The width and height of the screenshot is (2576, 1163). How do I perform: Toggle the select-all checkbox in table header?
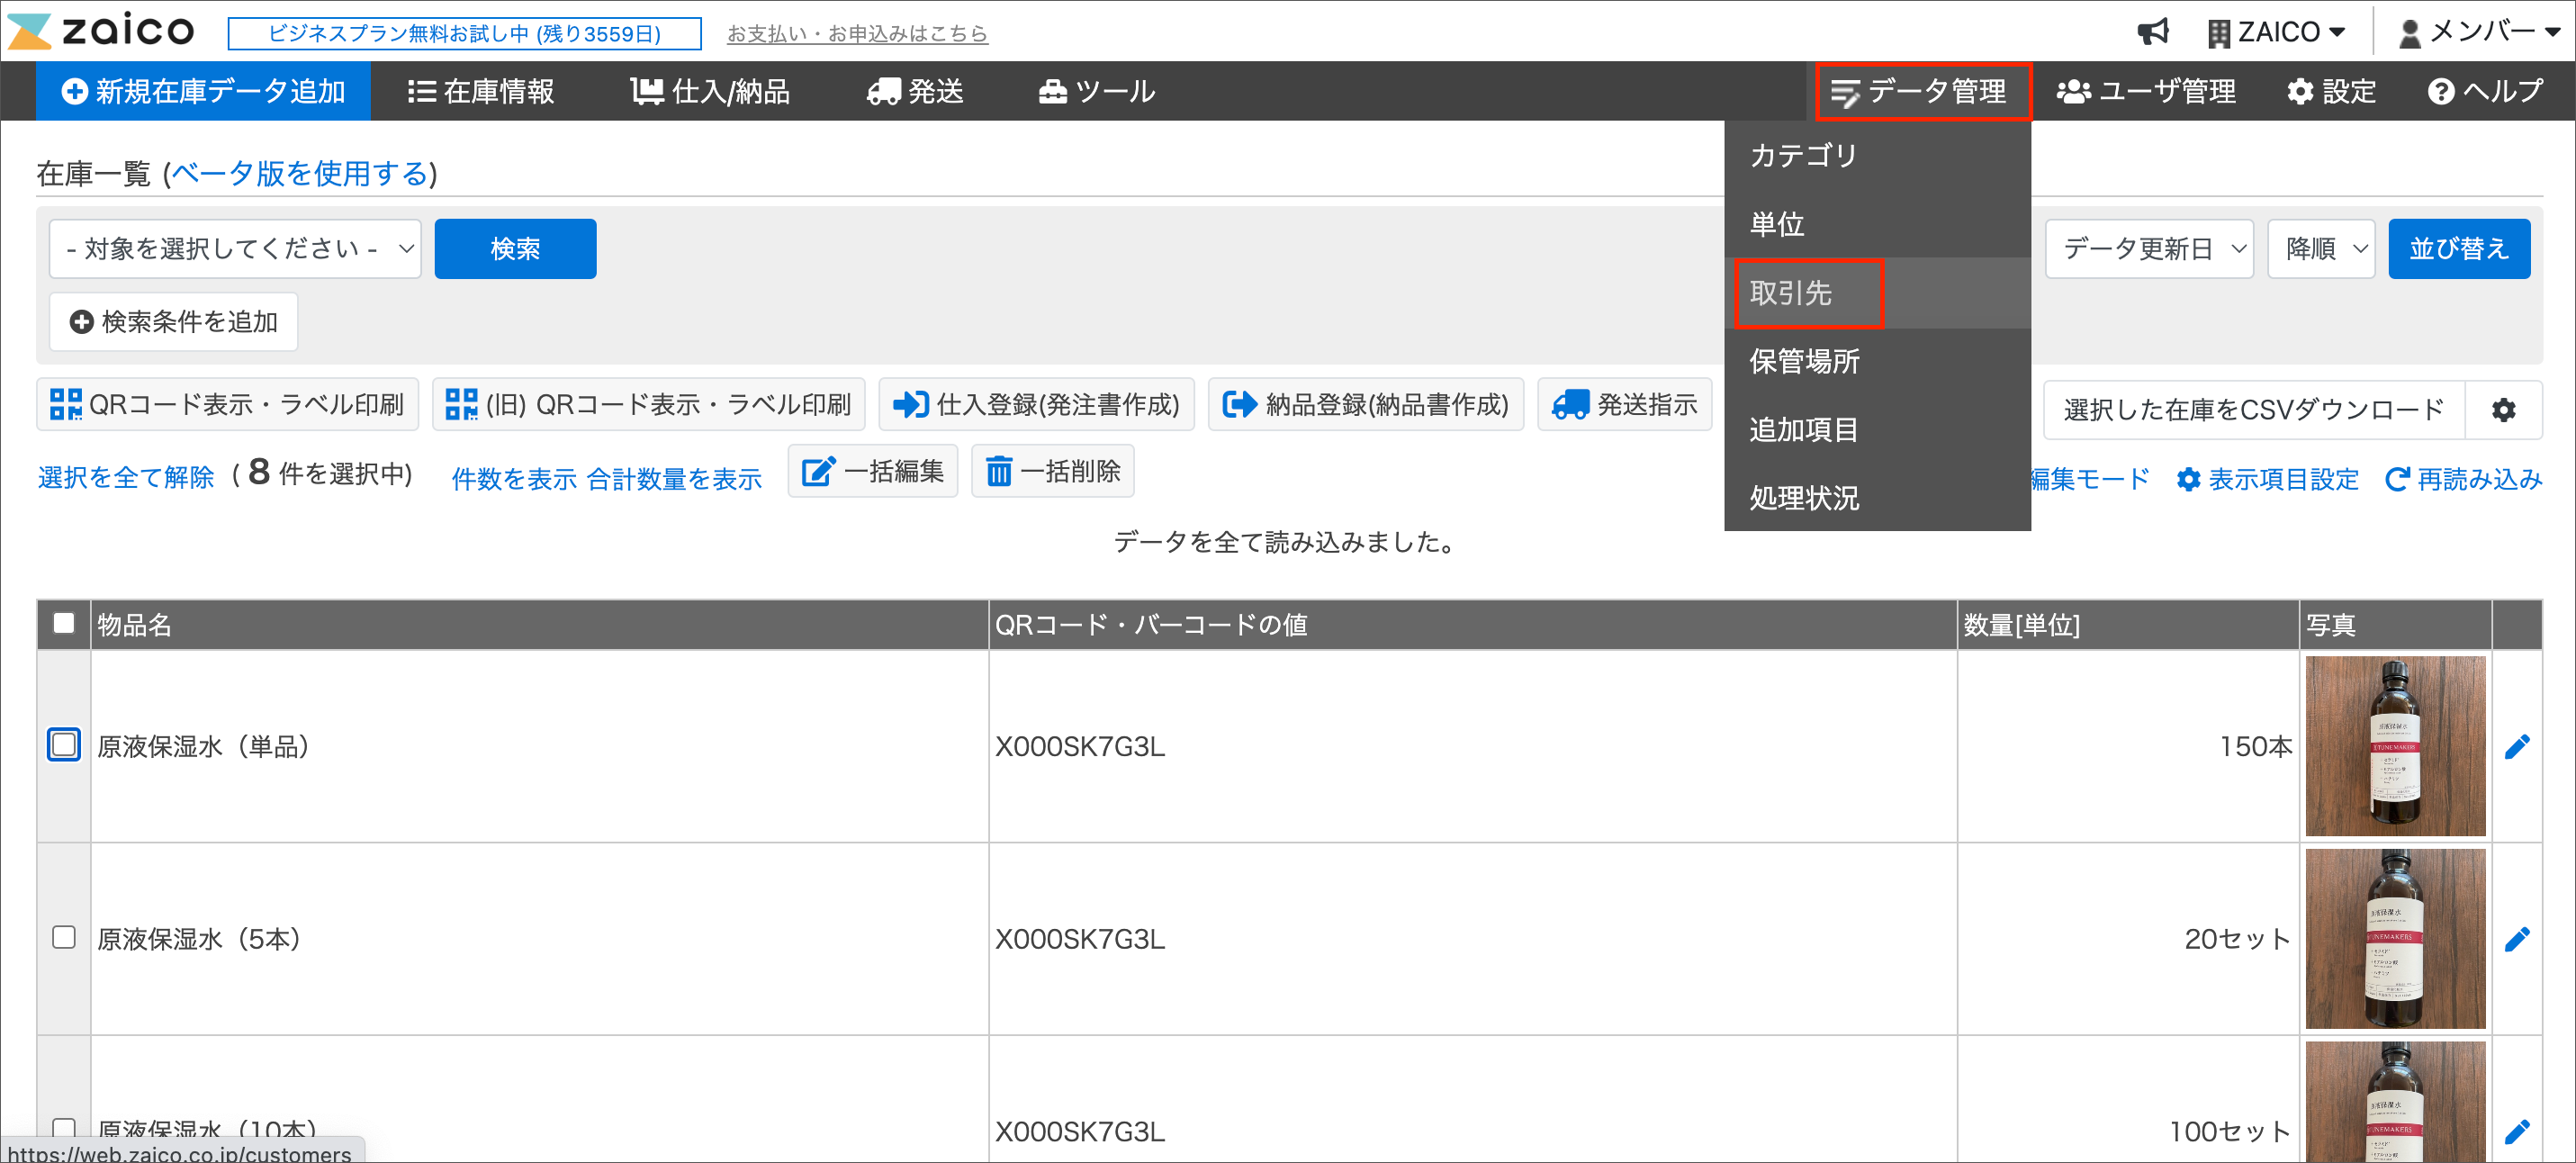click(64, 623)
